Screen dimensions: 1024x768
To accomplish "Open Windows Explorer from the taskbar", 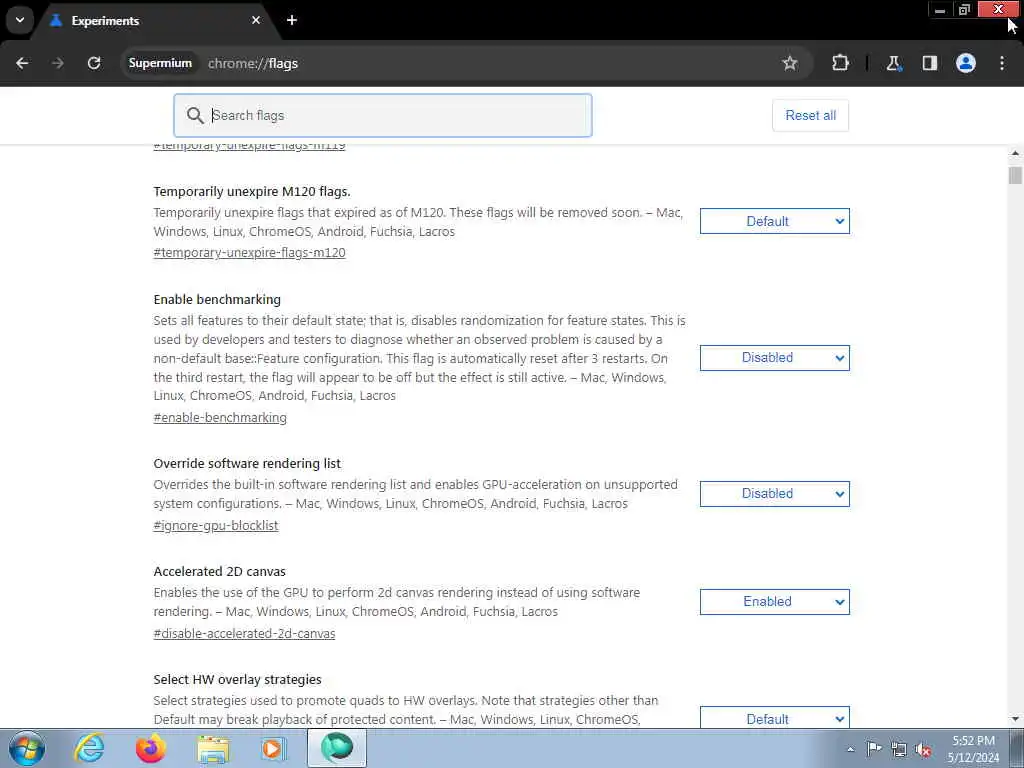I will [213, 749].
